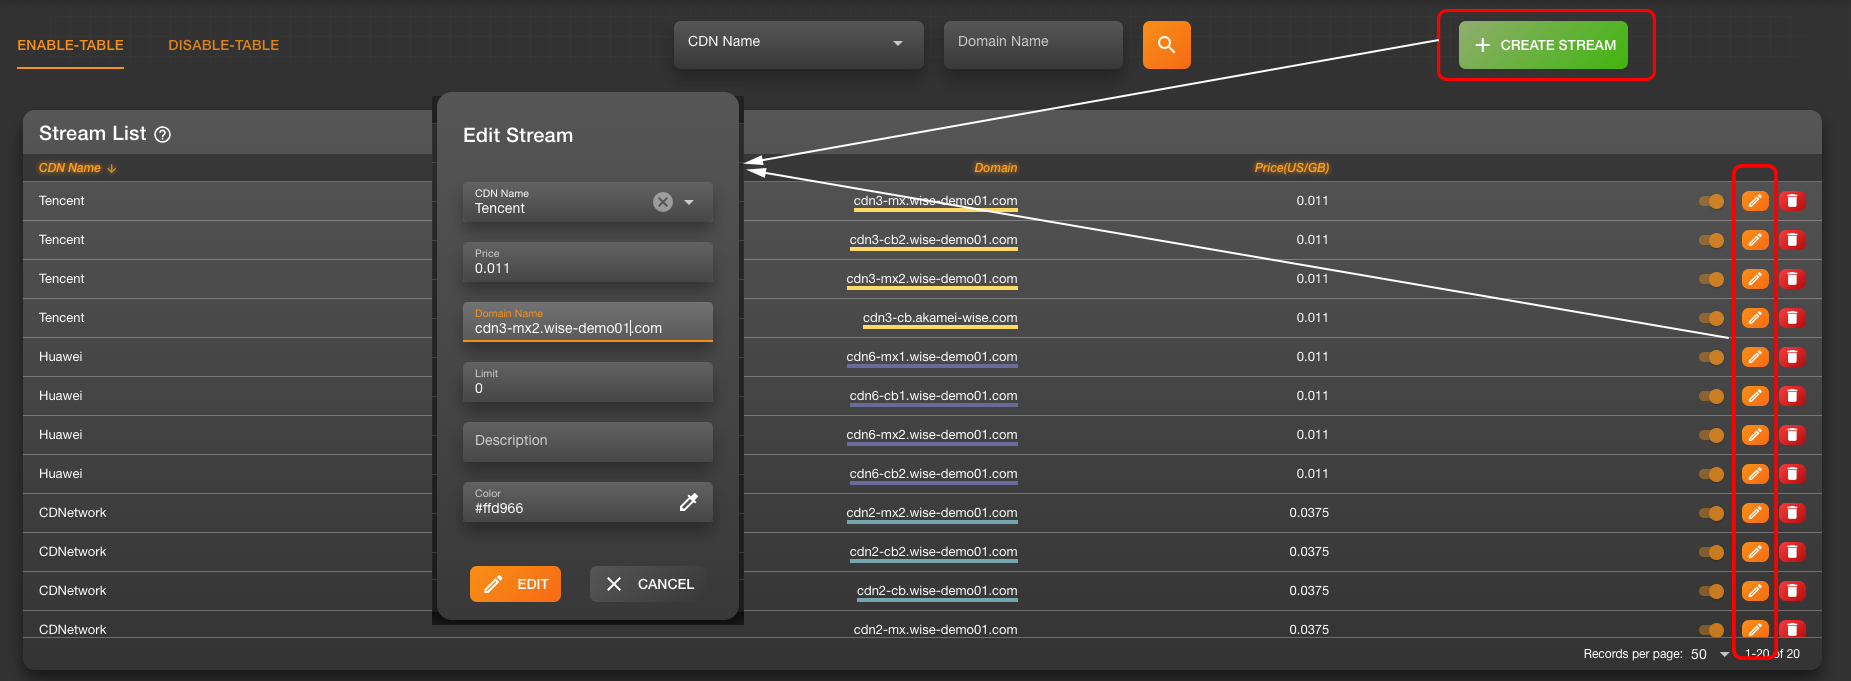Delete the cdn6-cb1.wise-demo01.com stream row
The image size is (1851, 681).
tap(1792, 396)
